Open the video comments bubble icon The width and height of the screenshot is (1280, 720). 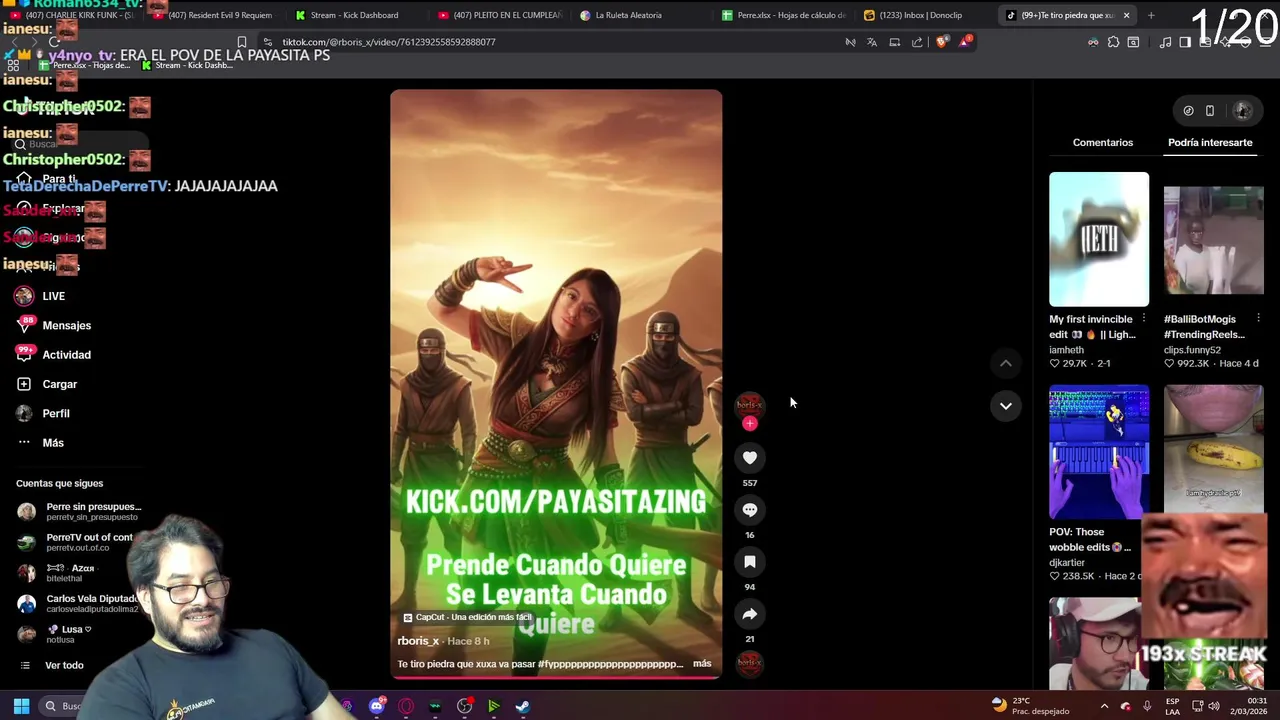[x=749, y=509]
